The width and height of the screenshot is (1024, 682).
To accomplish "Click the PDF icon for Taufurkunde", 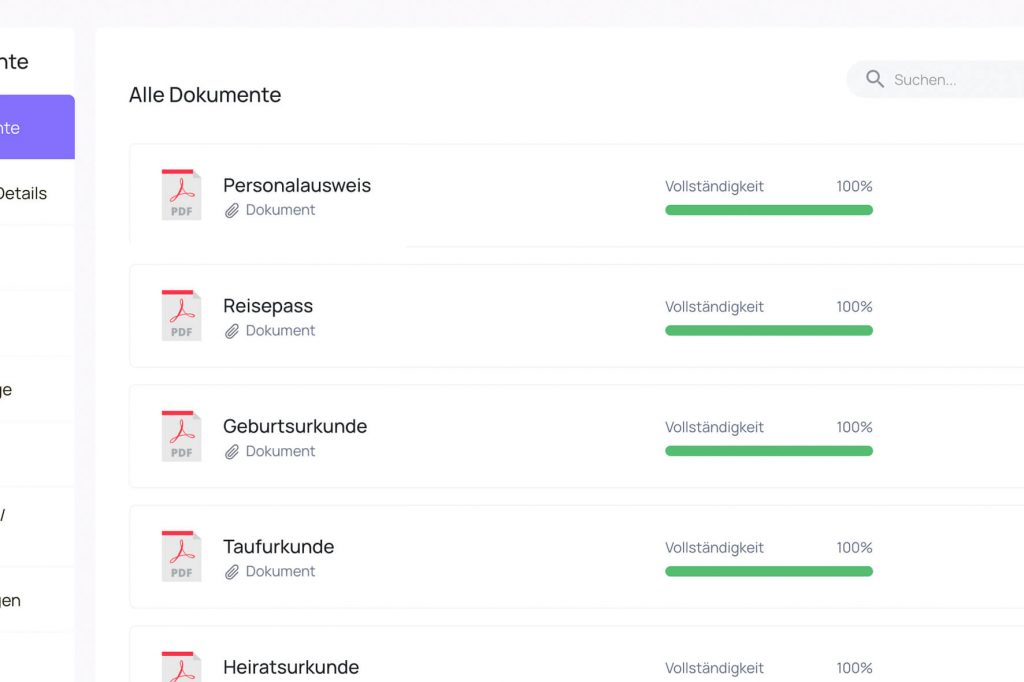I will pyautogui.click(x=181, y=557).
